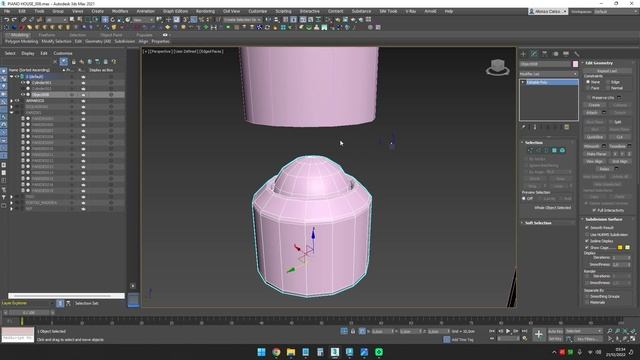Image resolution: width=640 pixels, height=360 pixels.
Task: Click the Zoom Extents viewport icon
Action: point(625,331)
